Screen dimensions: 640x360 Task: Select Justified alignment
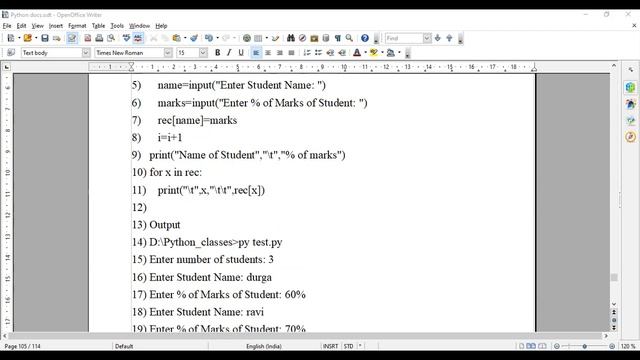[x=291, y=53]
